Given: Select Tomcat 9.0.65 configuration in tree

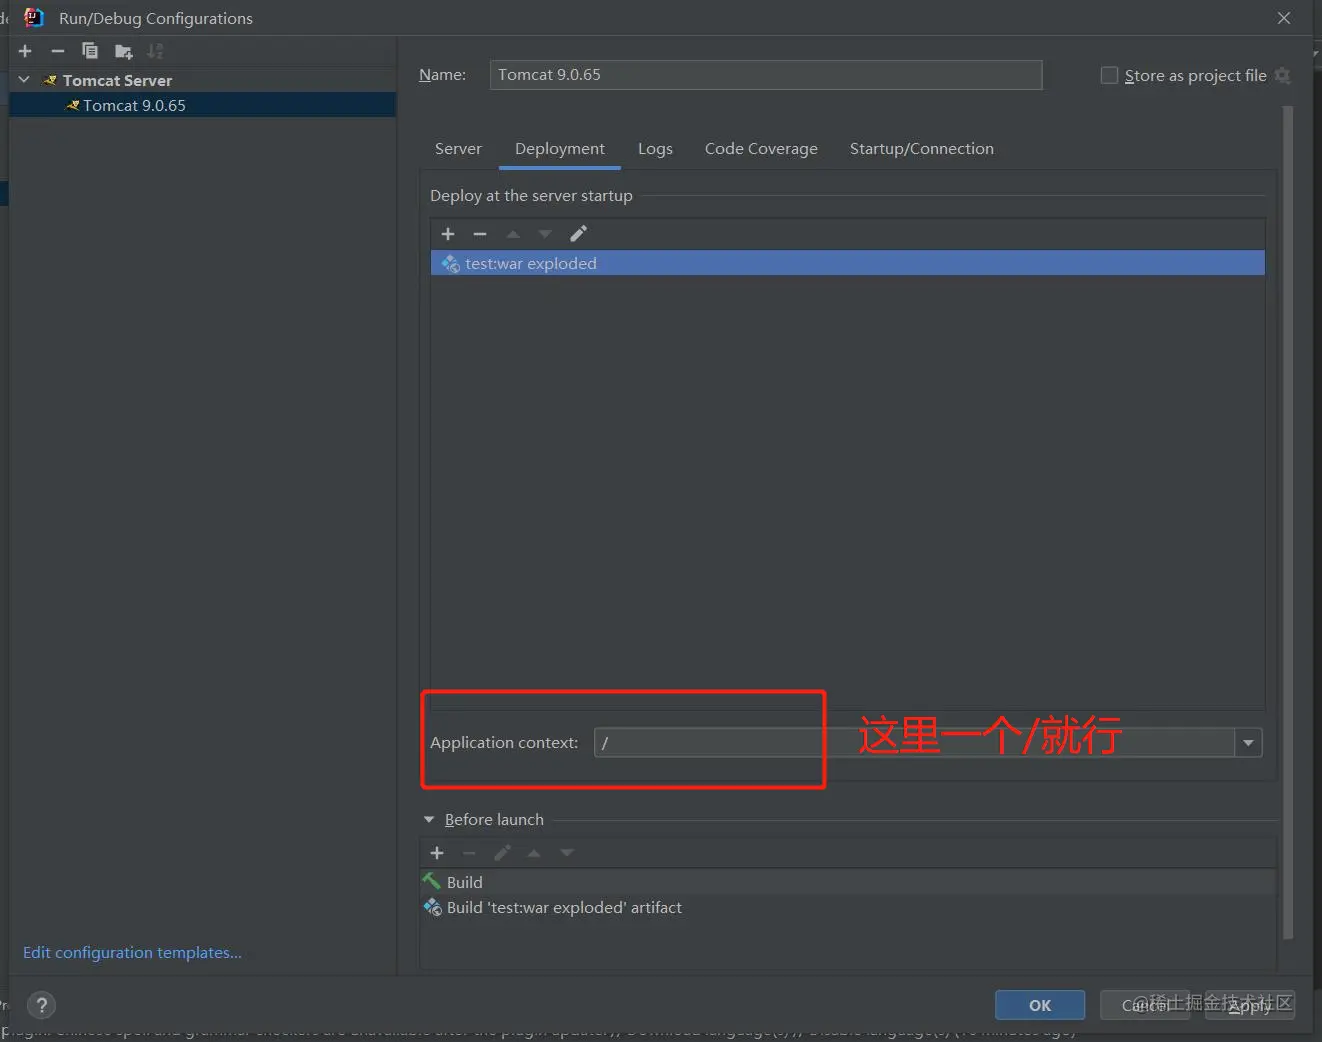Looking at the screenshot, I should (x=203, y=105).
